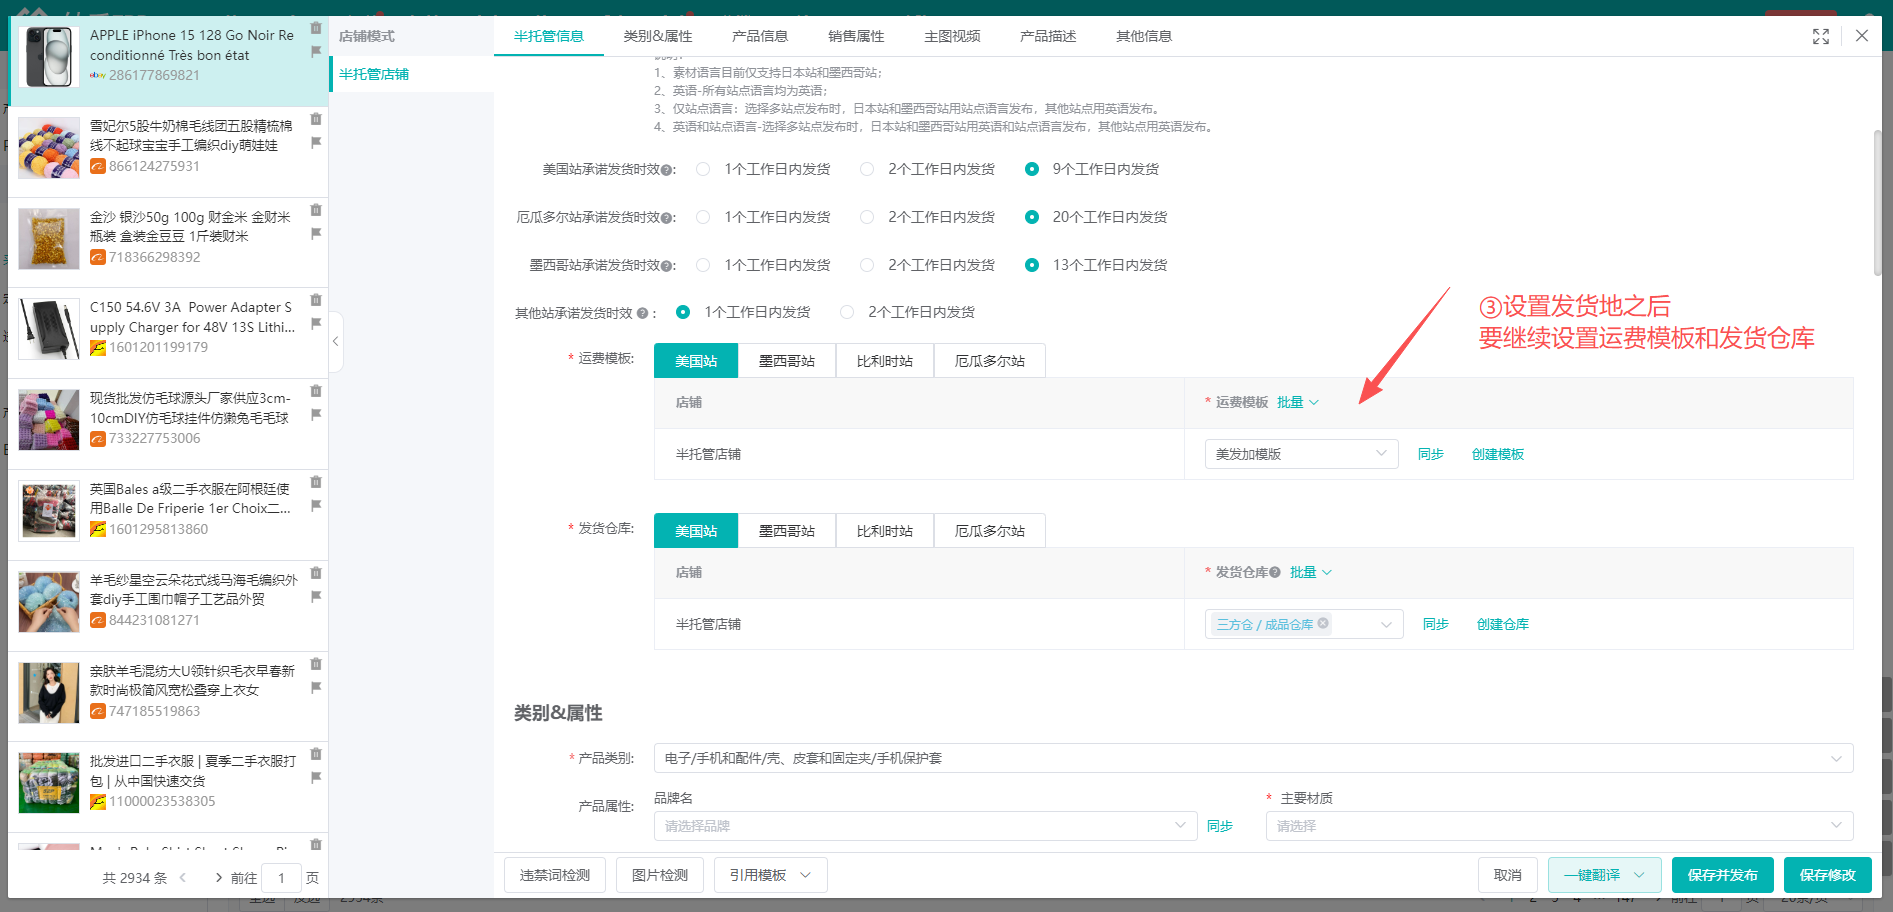Click the 保存并发布 button

click(1722, 874)
